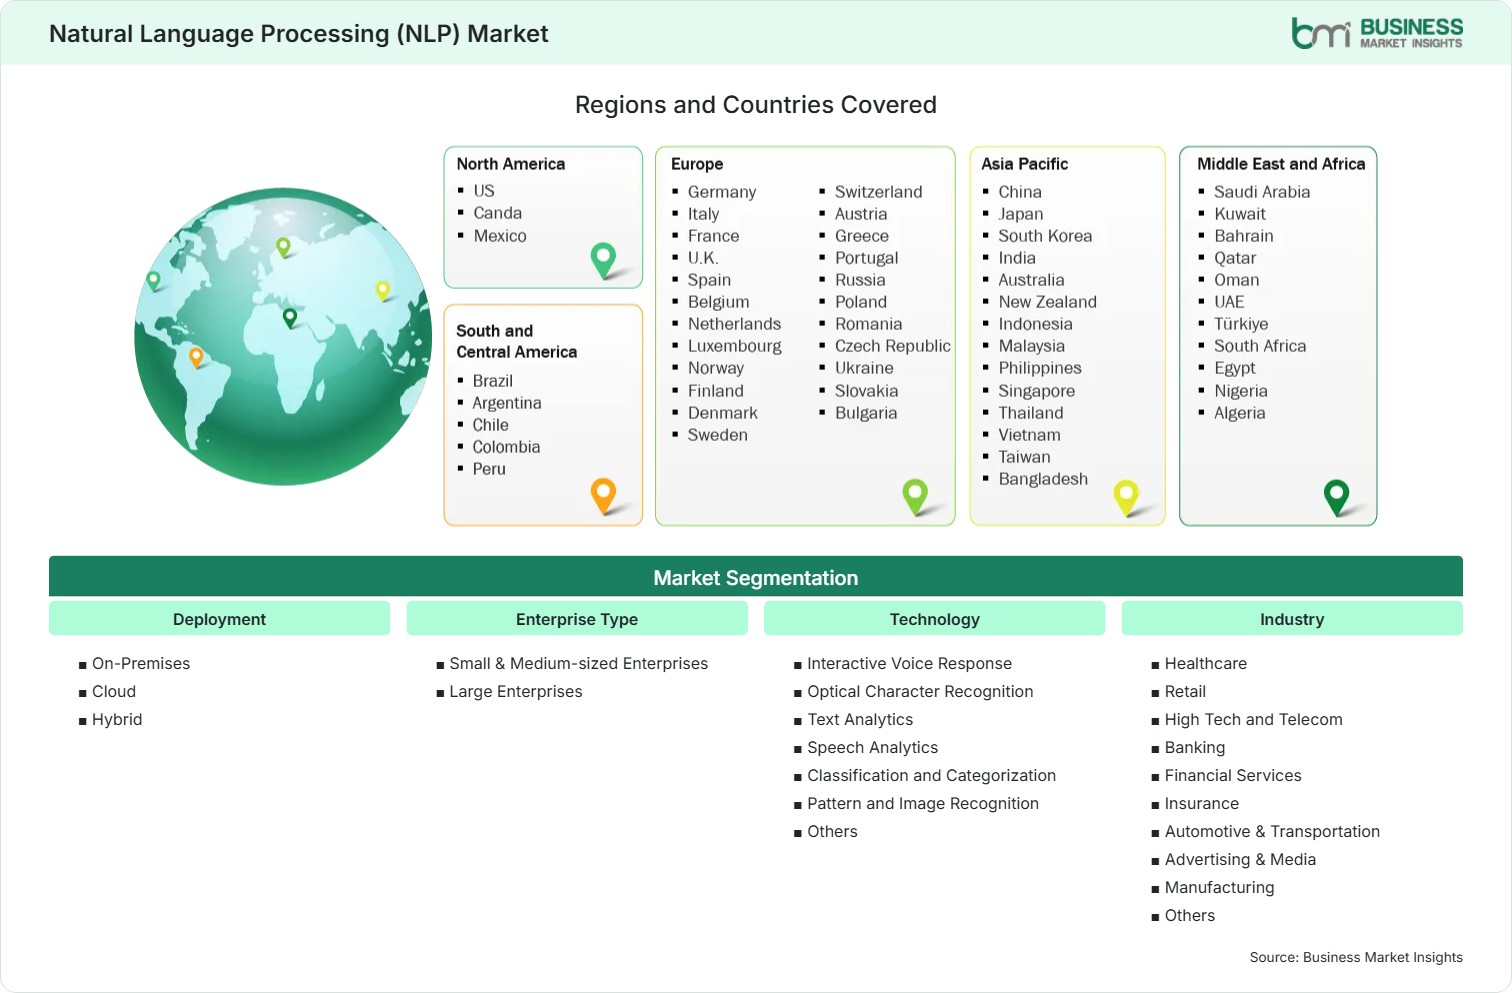The height and width of the screenshot is (993, 1512).
Task: Select Cloud under Deployment
Action: point(114,691)
